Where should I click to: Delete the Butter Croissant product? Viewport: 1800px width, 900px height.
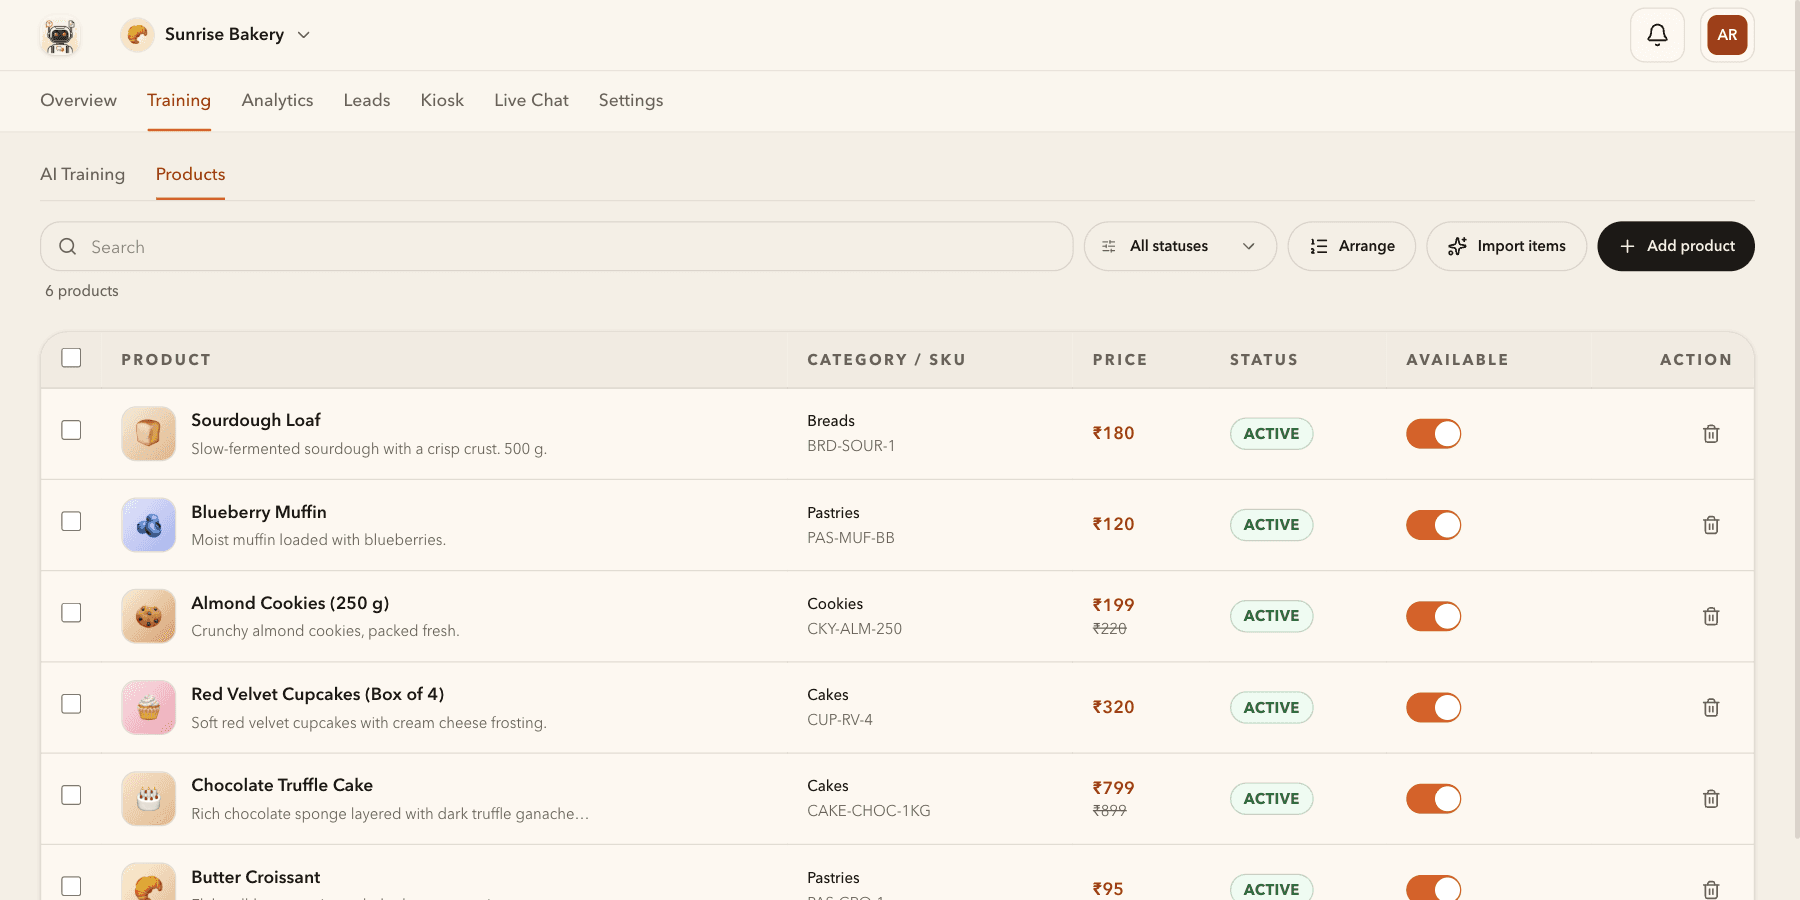(1711, 889)
